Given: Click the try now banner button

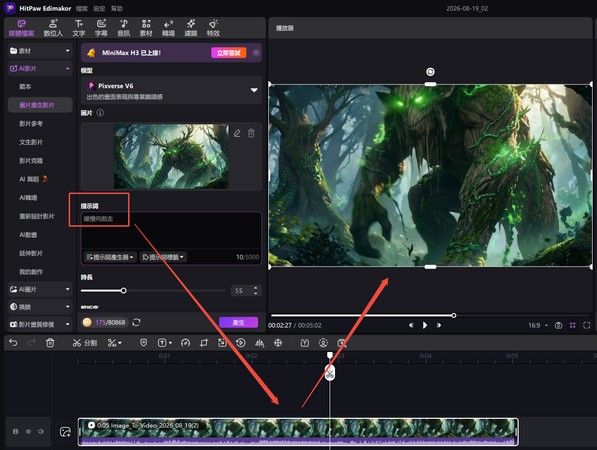Looking at the screenshot, I should click(x=229, y=53).
